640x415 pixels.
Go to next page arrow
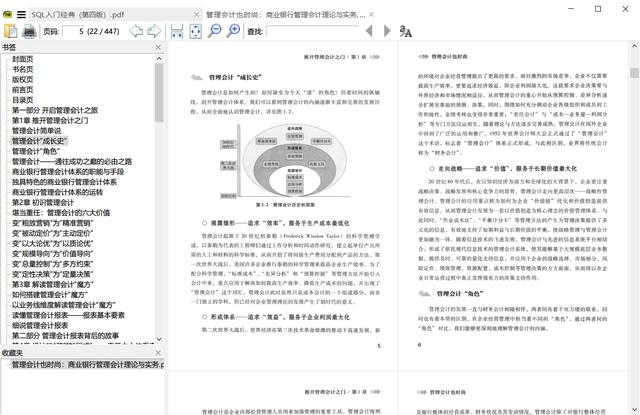click(x=154, y=31)
